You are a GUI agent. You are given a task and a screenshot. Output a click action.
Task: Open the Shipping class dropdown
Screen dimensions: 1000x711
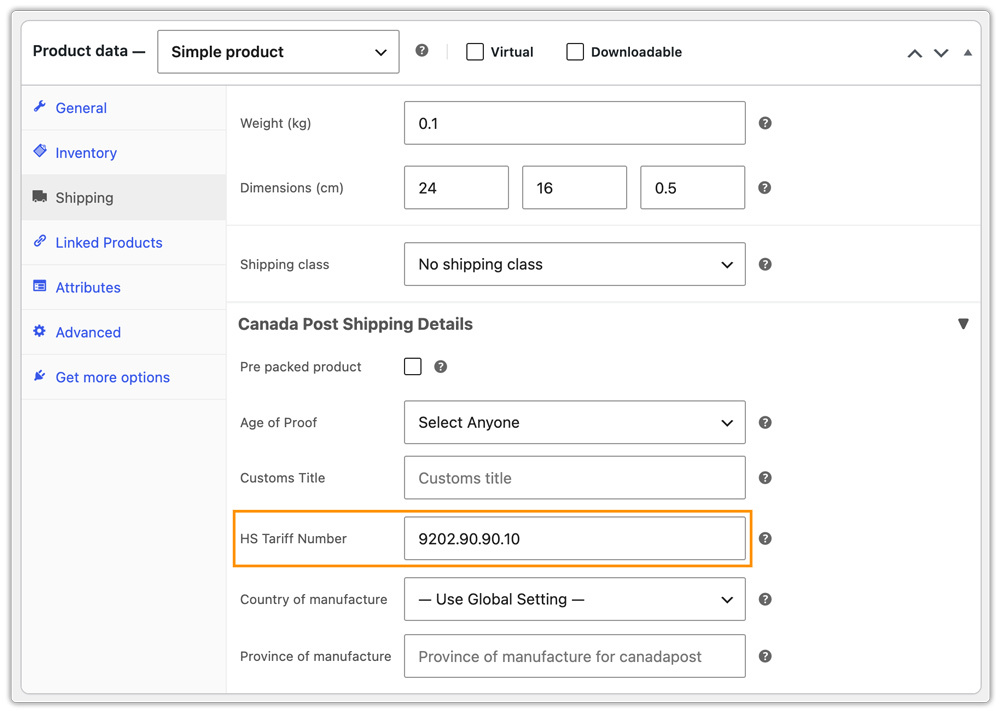pyautogui.click(x=575, y=264)
